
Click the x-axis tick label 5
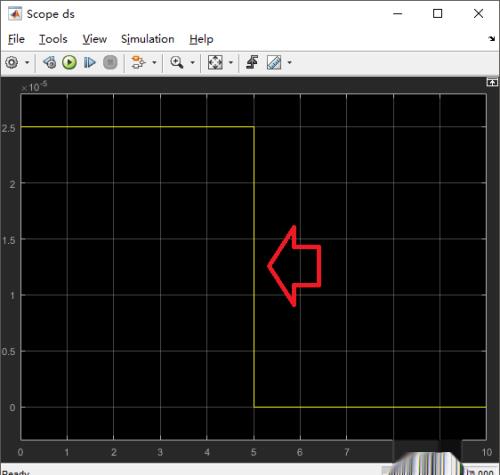[x=254, y=452]
